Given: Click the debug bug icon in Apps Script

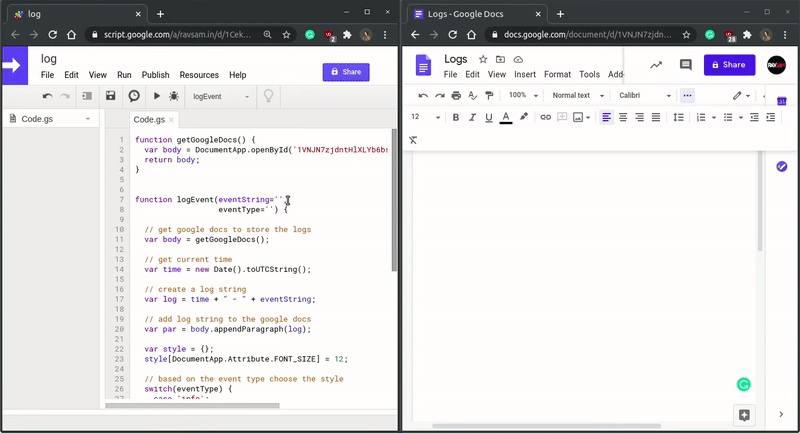Looking at the screenshot, I should pyautogui.click(x=174, y=96).
